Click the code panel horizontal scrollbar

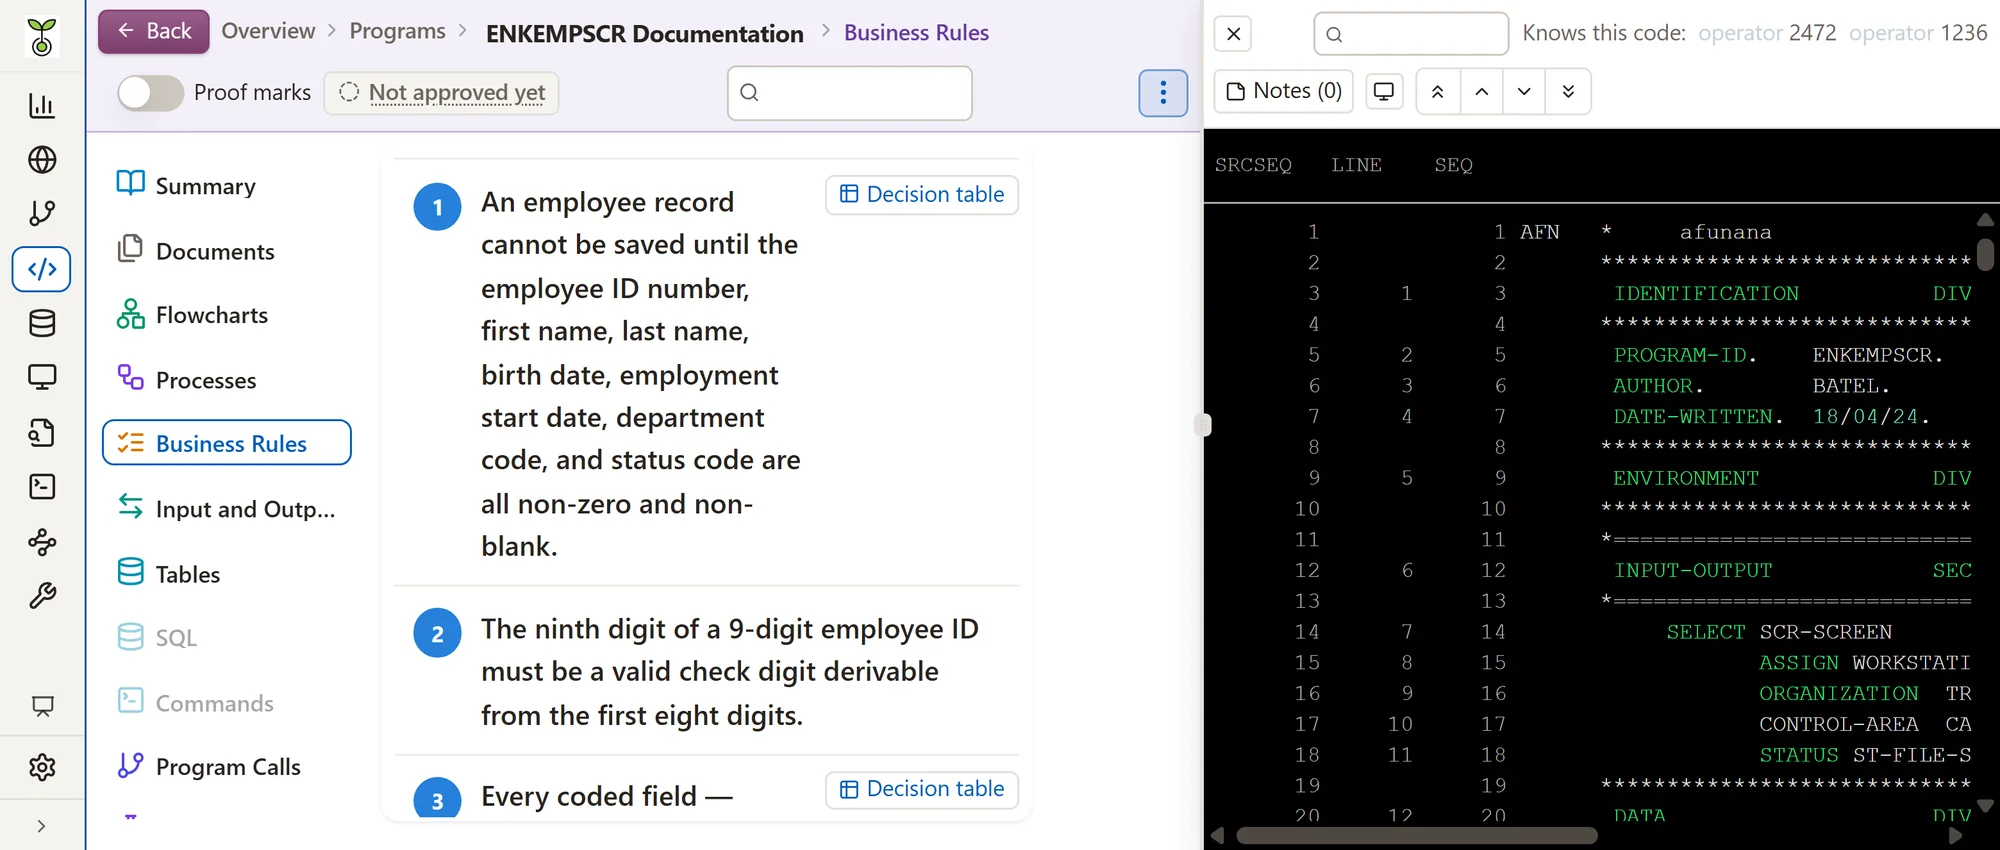click(x=1416, y=836)
